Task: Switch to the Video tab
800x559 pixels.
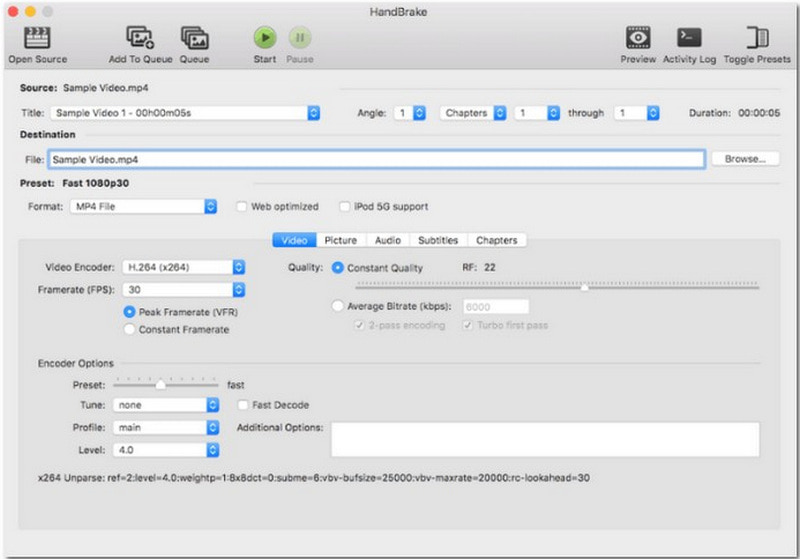Action: pos(294,240)
